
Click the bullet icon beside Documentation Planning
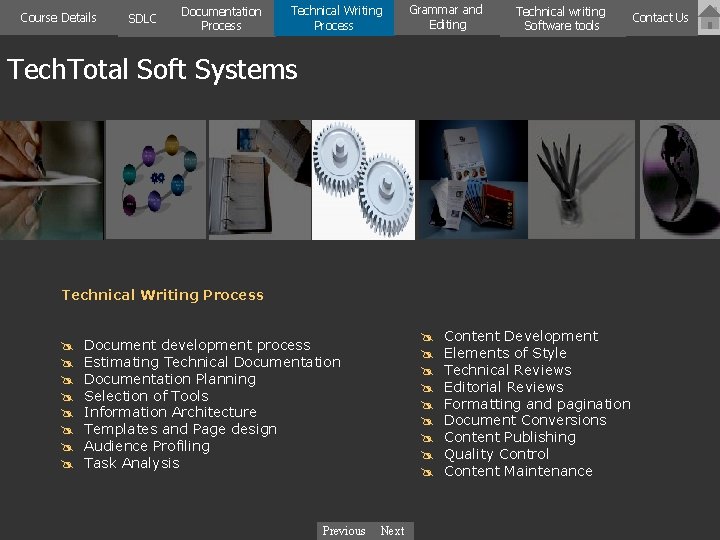tap(67, 380)
